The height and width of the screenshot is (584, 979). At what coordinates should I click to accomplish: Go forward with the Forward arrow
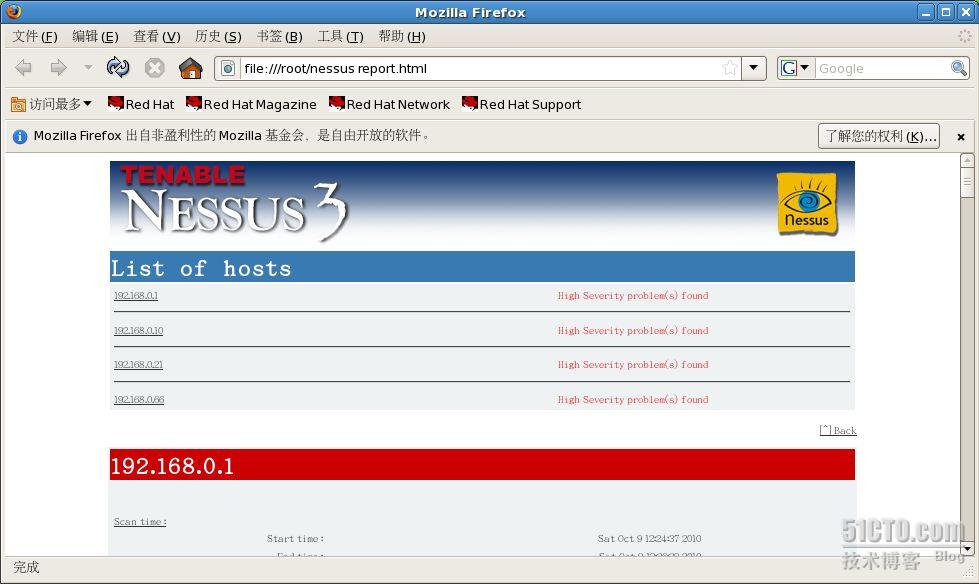pos(59,67)
